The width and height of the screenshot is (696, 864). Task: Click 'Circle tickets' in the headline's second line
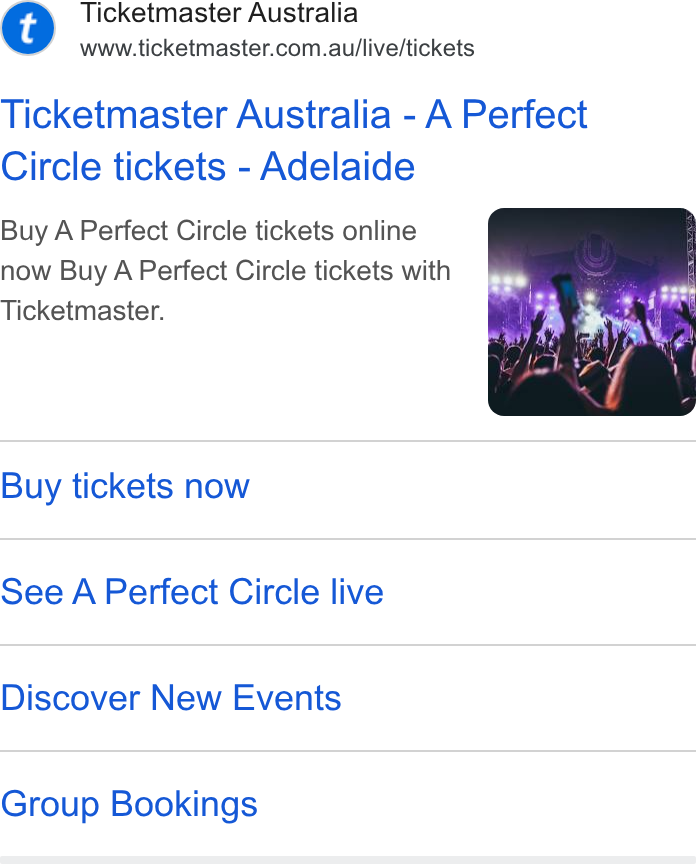pos(114,166)
